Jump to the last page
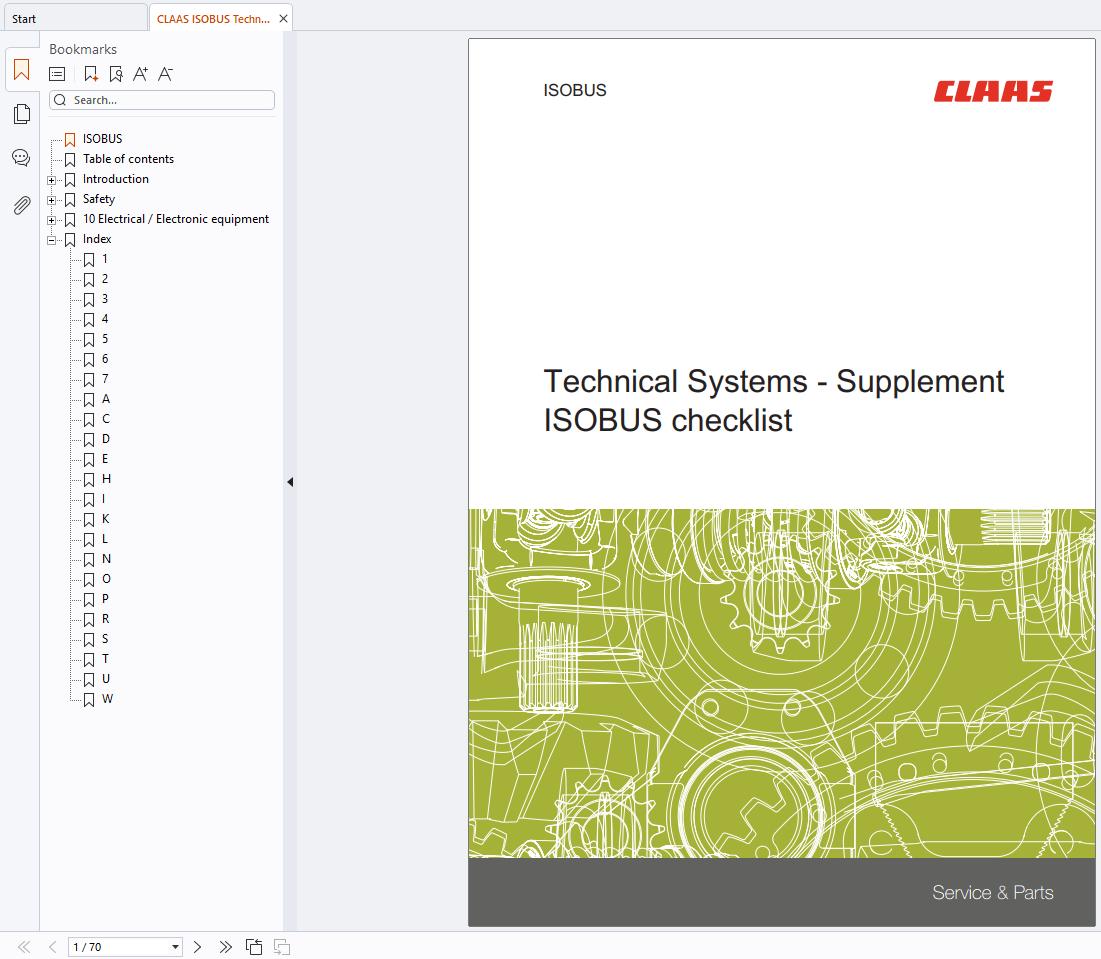The image size is (1101, 959). coord(225,947)
